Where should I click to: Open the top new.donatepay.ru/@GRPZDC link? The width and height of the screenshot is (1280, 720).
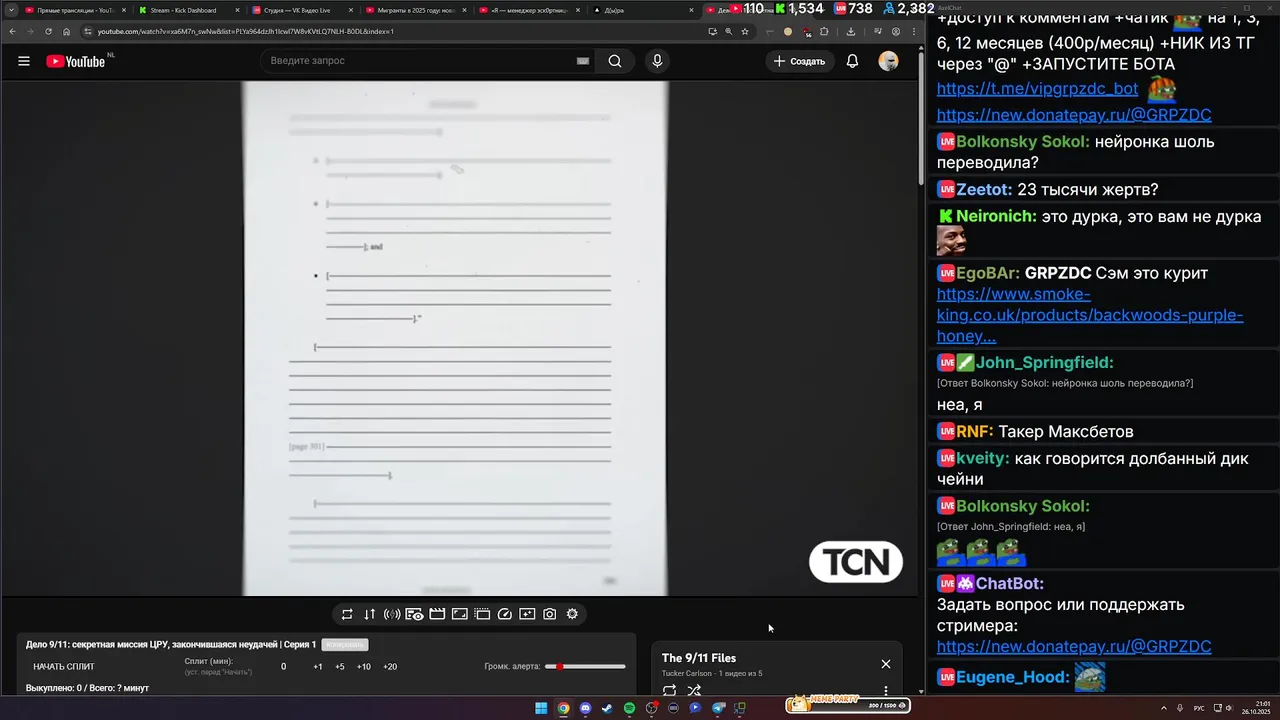[1074, 115]
